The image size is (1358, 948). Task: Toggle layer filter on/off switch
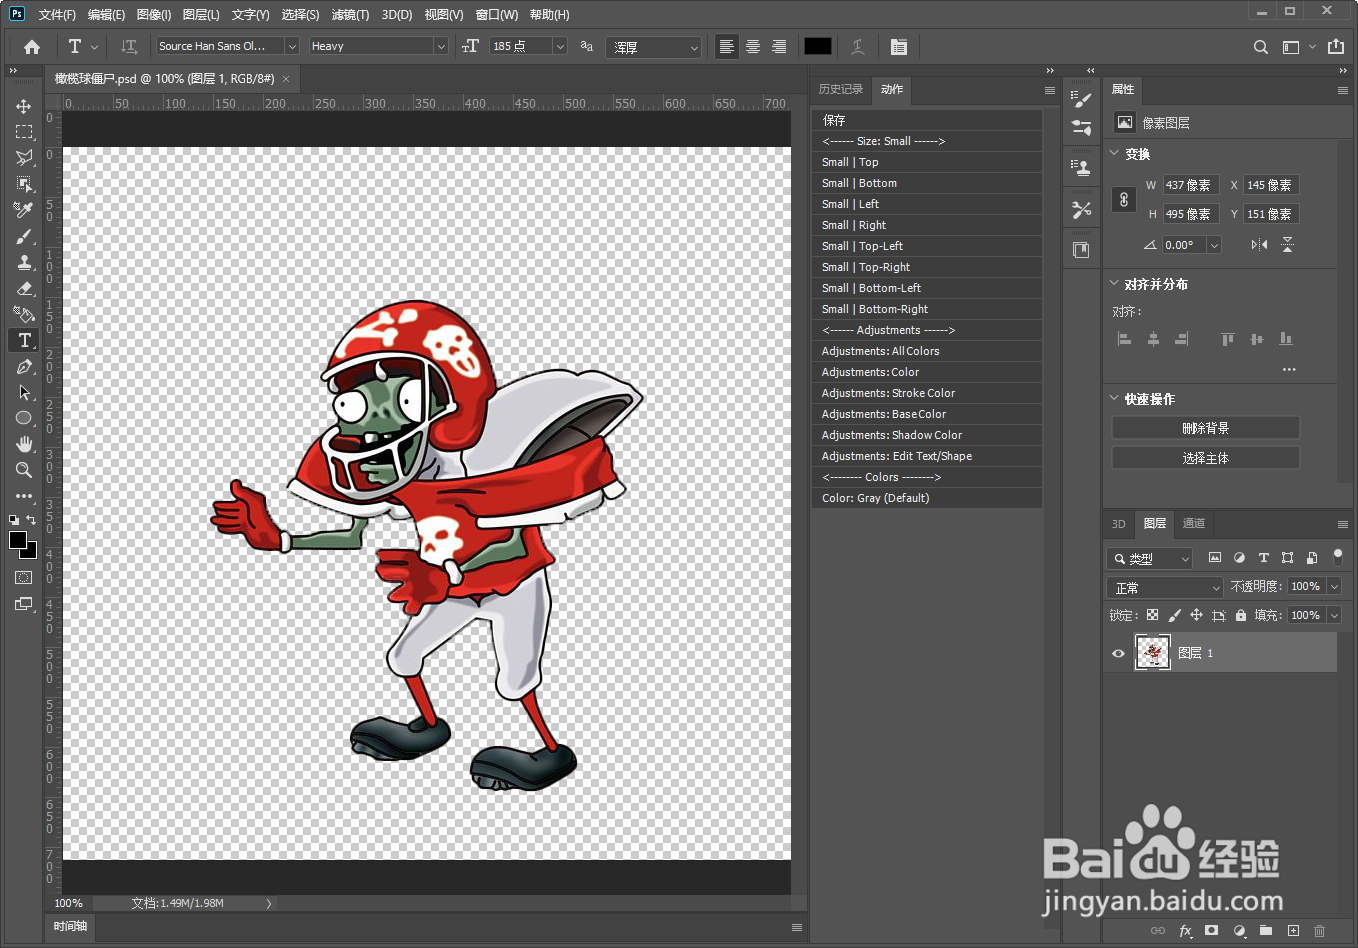click(1338, 556)
